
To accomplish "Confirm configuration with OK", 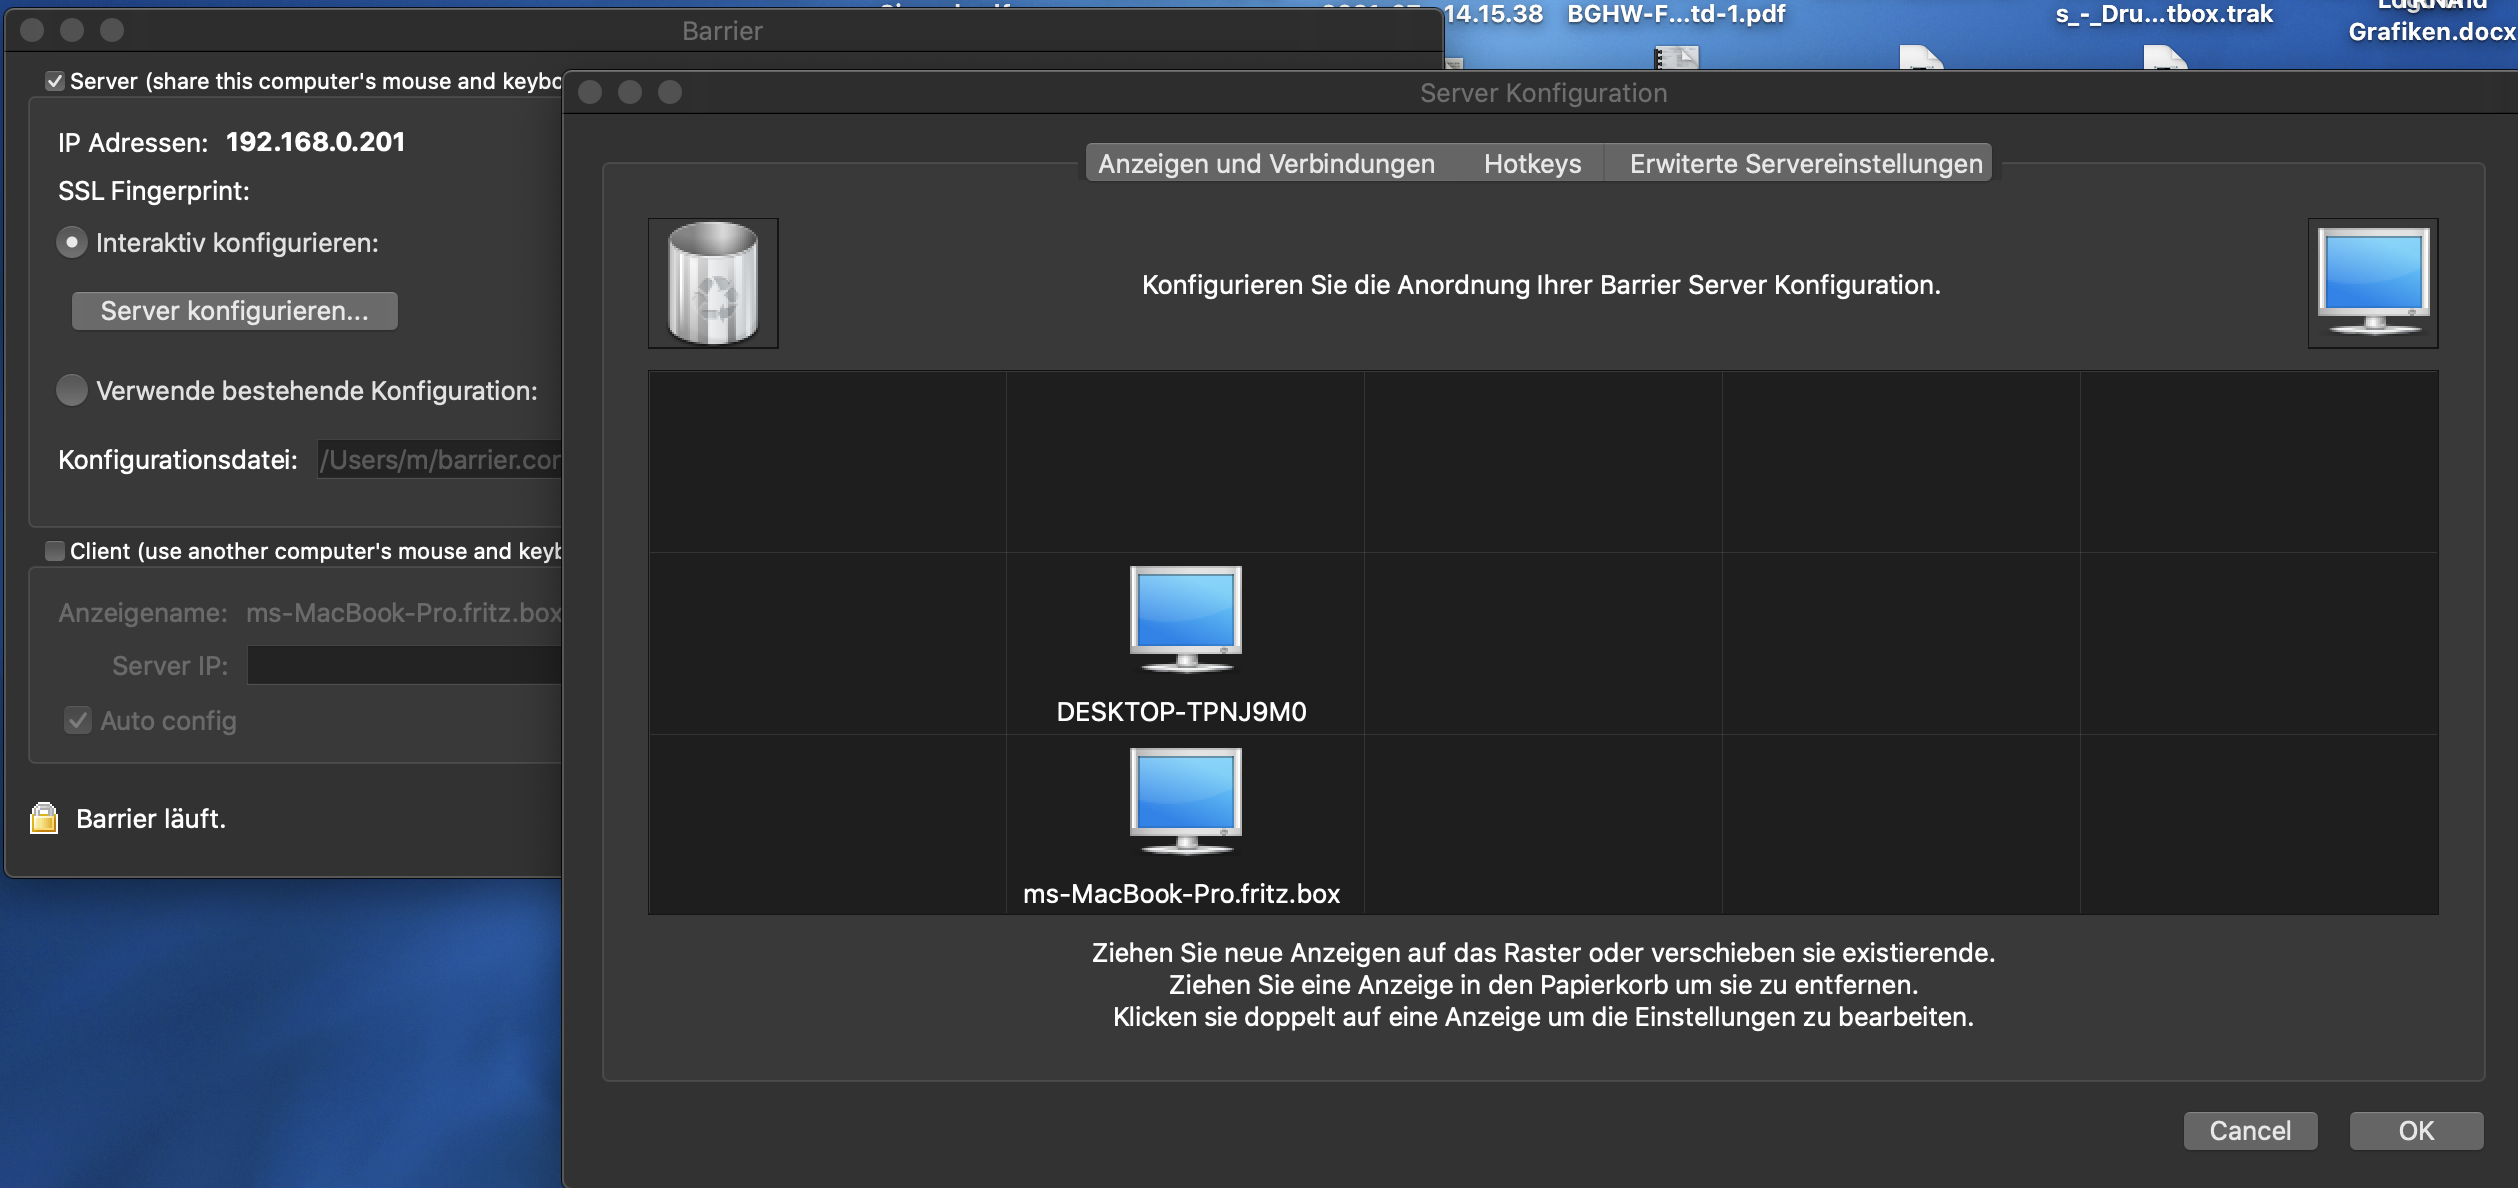I will pyautogui.click(x=2418, y=1131).
